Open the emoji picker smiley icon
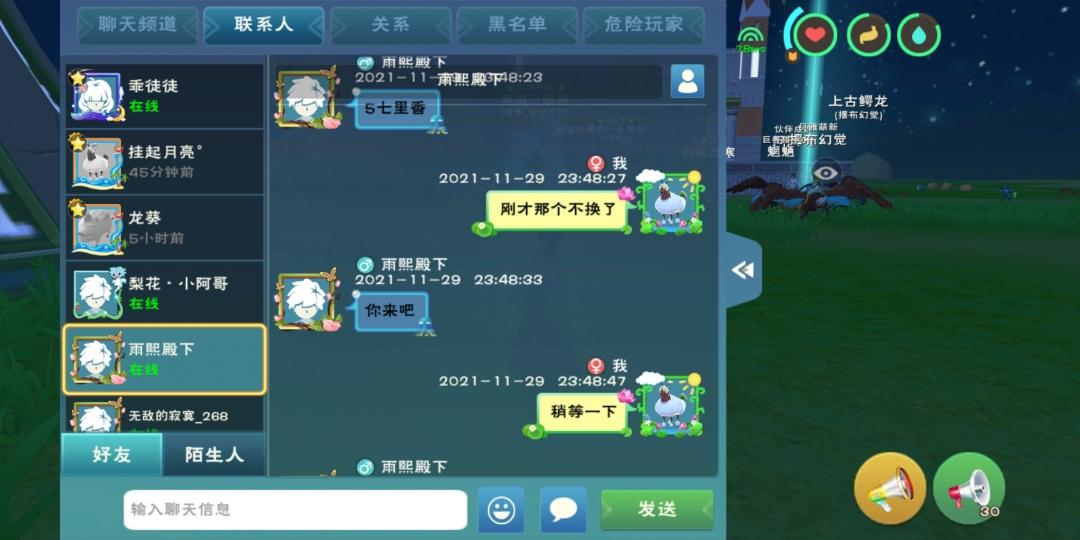 (501, 510)
